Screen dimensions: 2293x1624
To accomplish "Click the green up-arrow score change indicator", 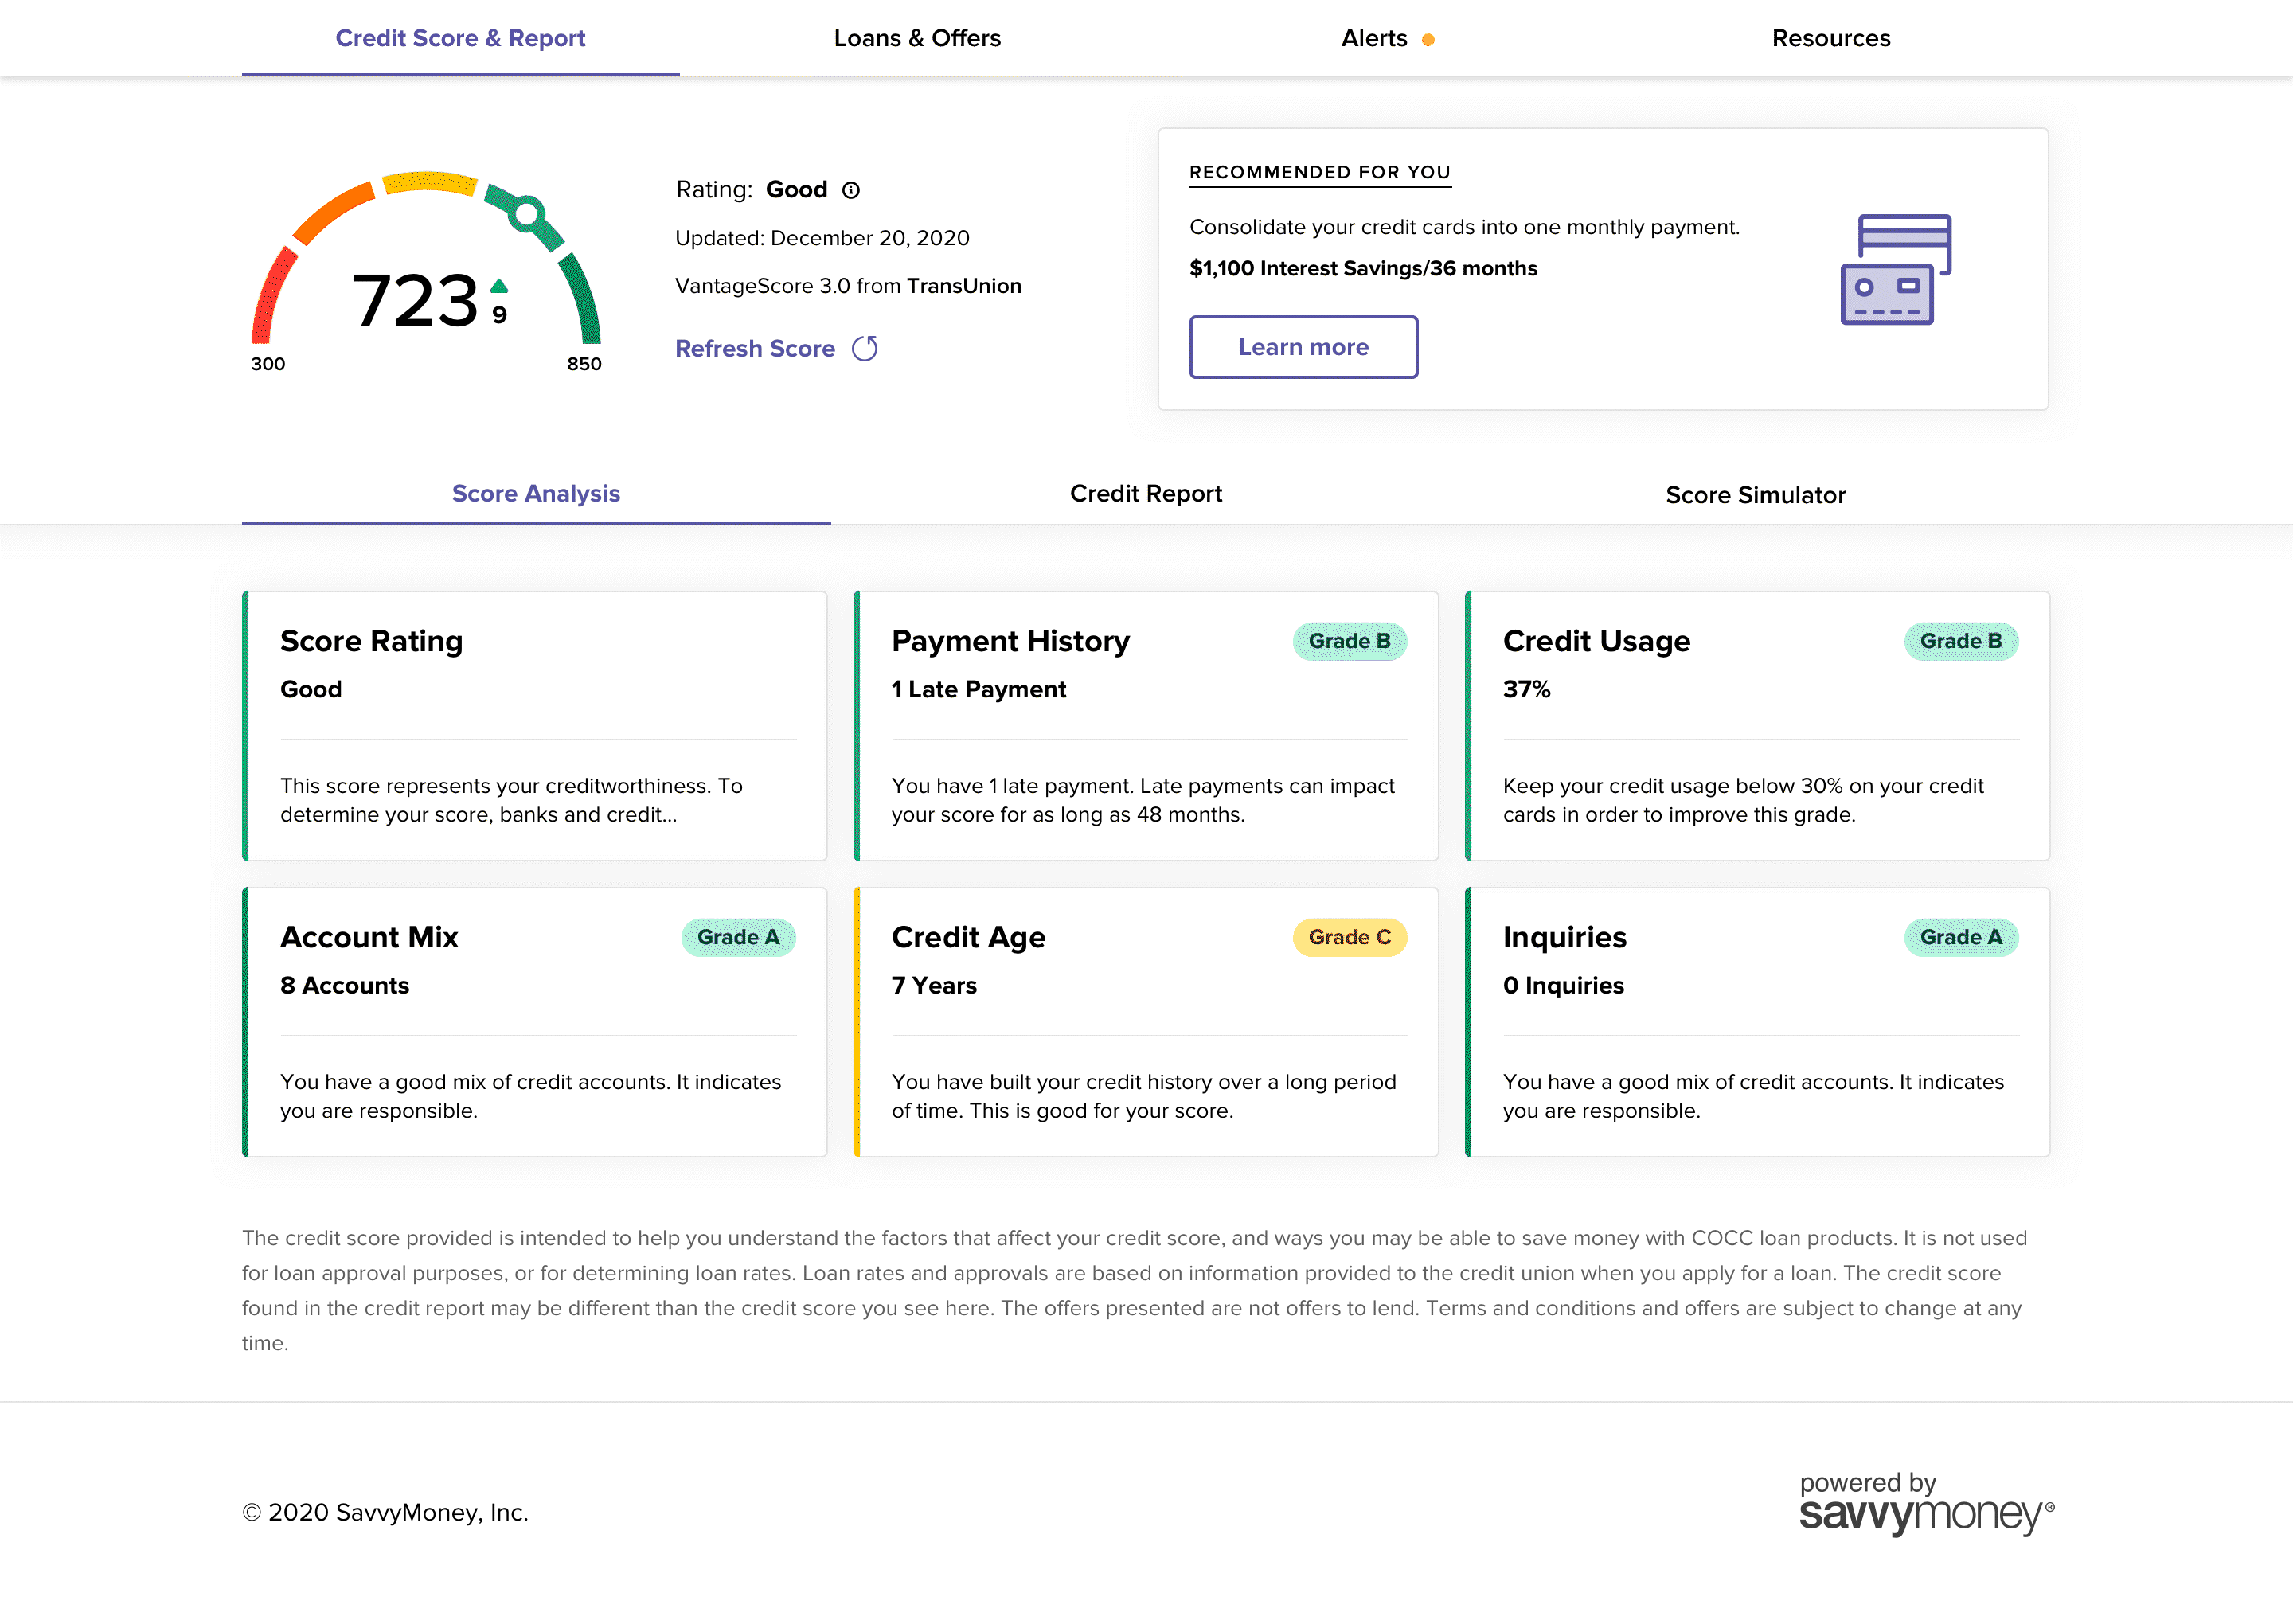I will tap(499, 286).
